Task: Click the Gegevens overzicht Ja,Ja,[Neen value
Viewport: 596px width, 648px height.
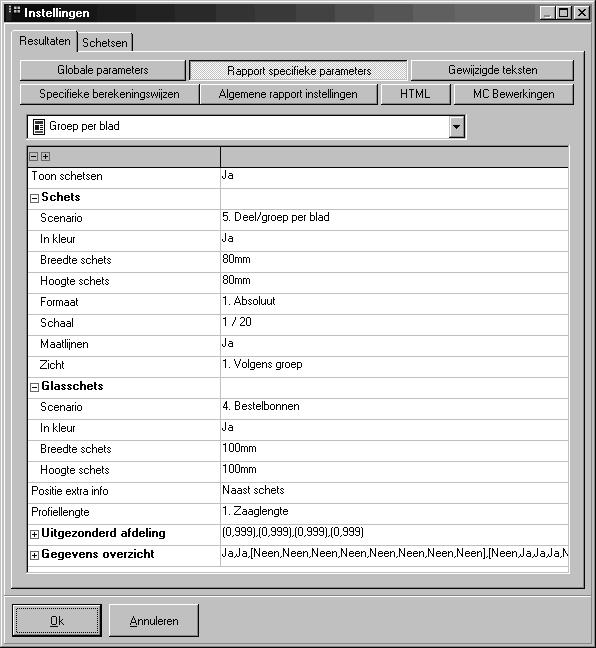Action: point(395,553)
